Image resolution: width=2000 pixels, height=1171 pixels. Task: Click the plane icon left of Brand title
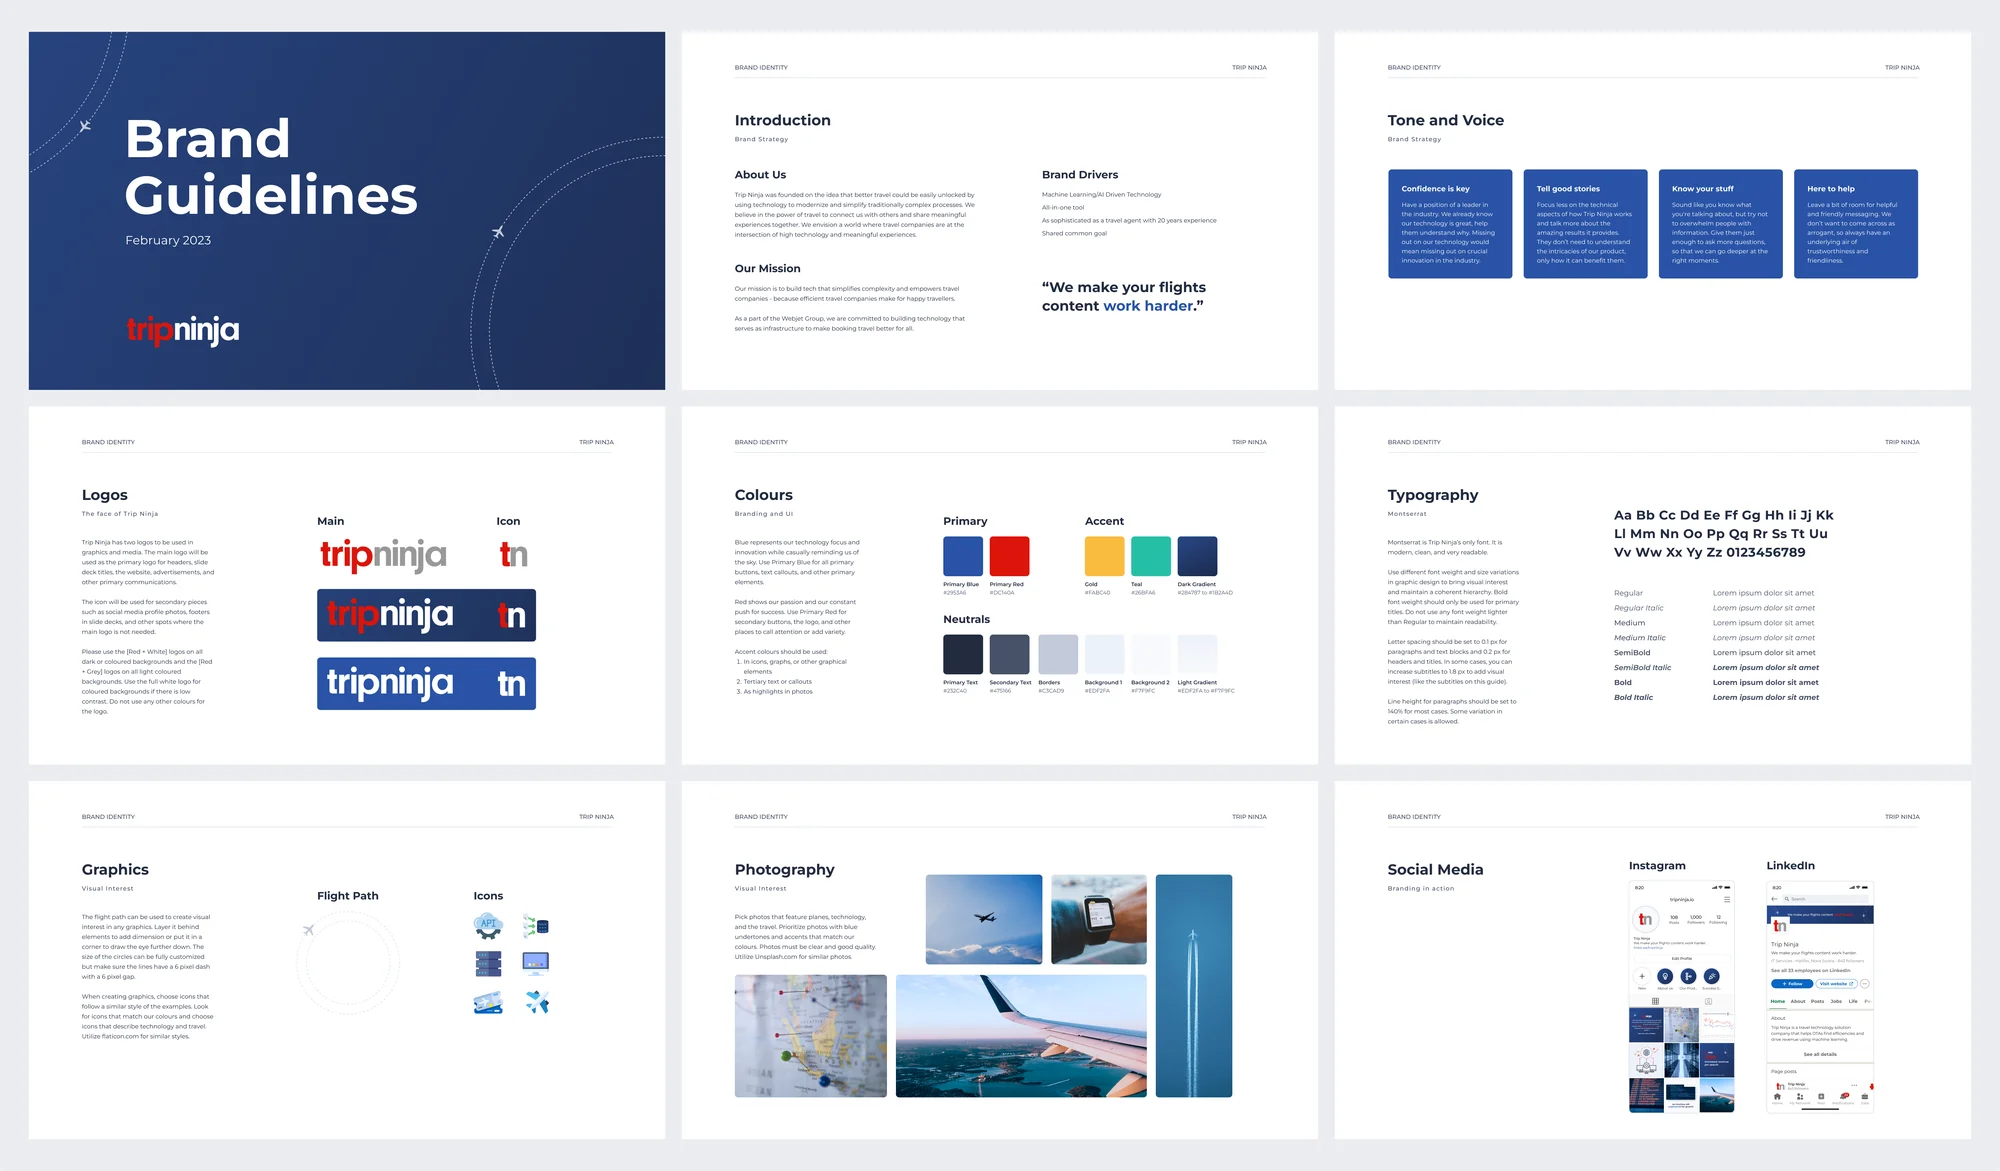85,126
